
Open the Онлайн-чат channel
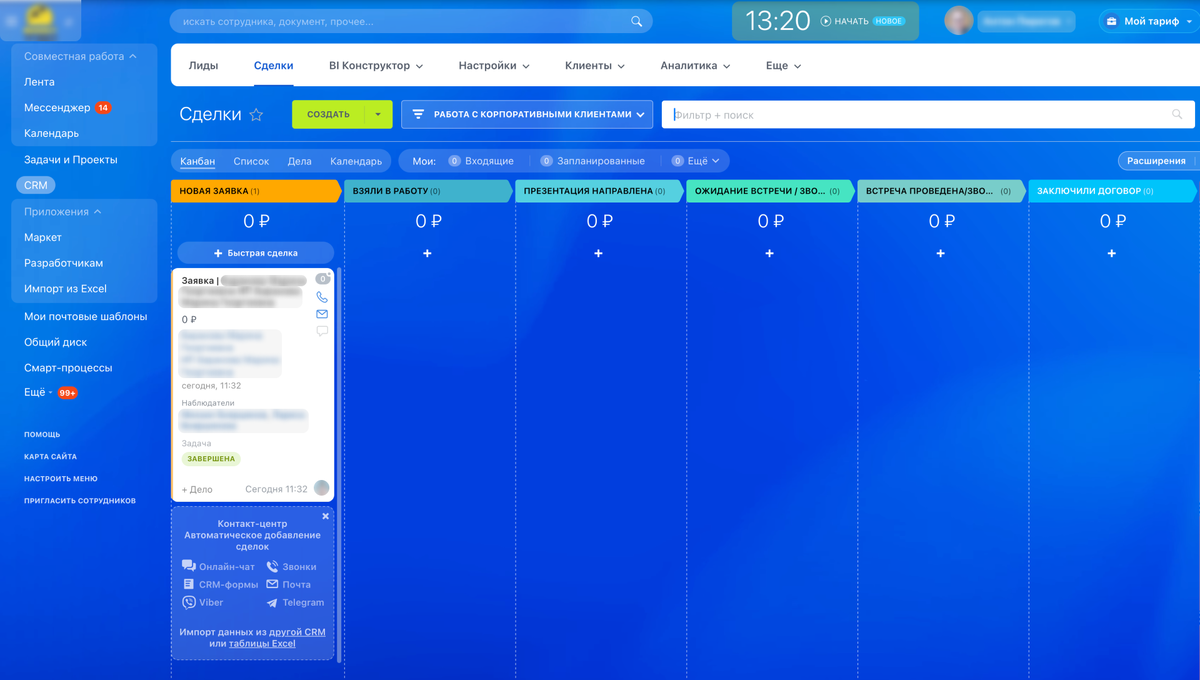click(219, 567)
